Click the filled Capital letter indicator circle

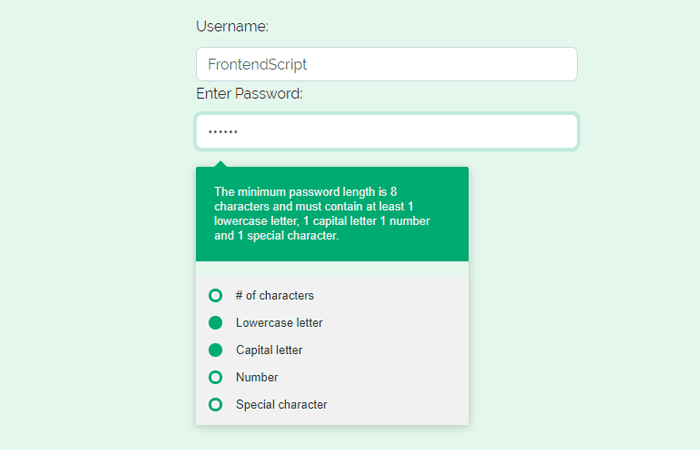point(215,350)
